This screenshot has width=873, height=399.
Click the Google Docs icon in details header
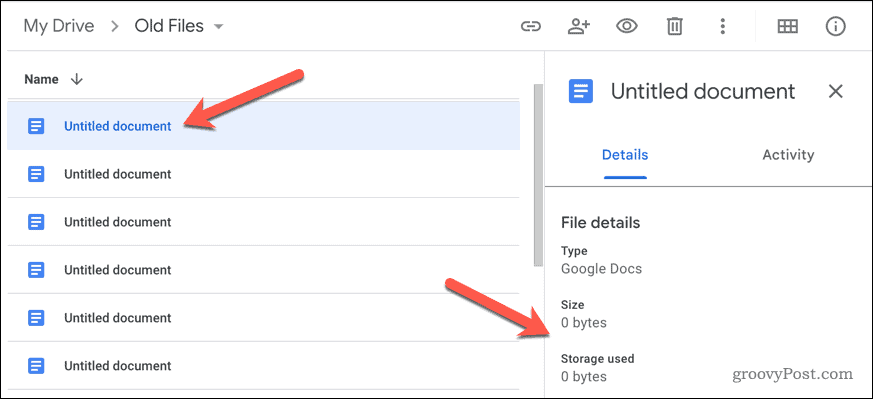pos(581,91)
